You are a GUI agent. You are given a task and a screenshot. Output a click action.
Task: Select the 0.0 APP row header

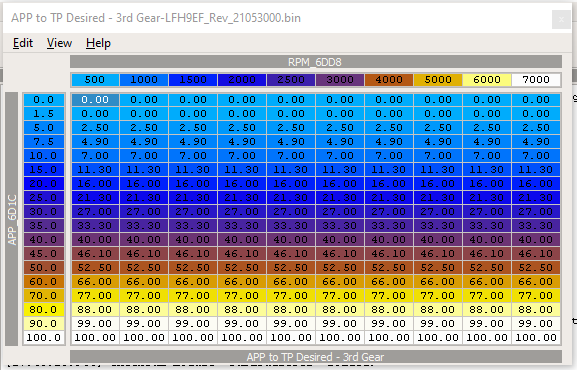(x=44, y=99)
